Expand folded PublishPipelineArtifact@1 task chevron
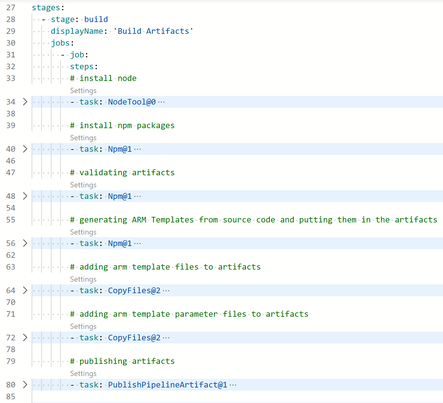The width and height of the screenshot is (443, 403). 25,385
